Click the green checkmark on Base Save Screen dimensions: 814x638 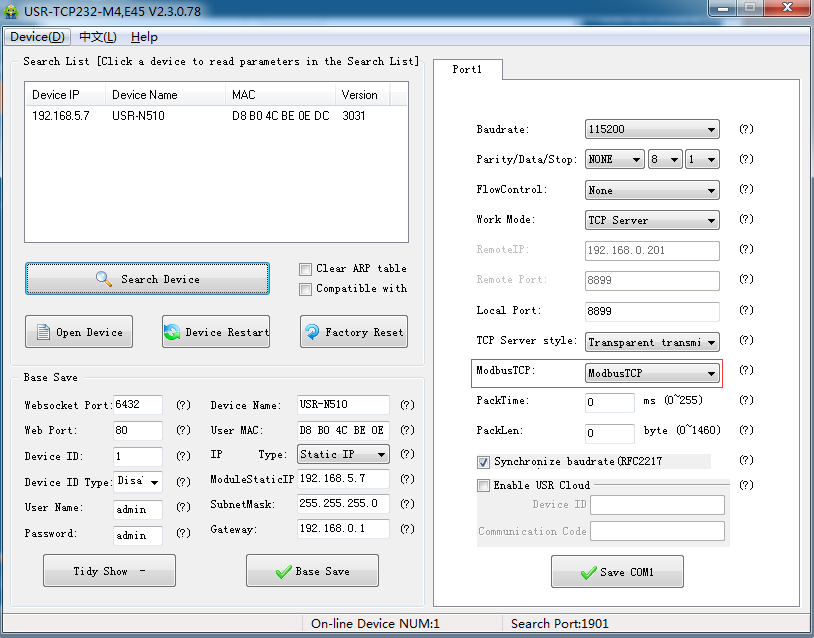[283, 572]
